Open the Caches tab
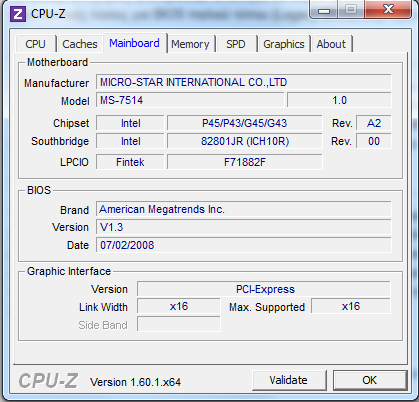Image resolution: width=419 pixels, height=402 pixels. coord(80,44)
